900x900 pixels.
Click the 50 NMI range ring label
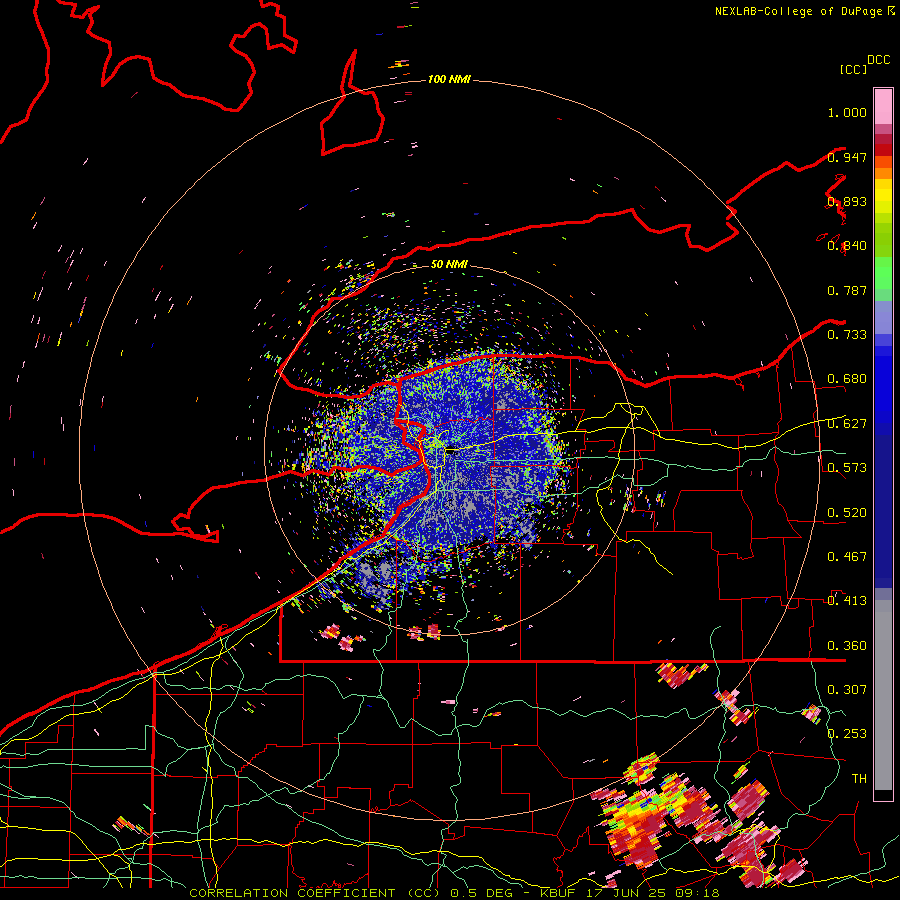click(449, 264)
